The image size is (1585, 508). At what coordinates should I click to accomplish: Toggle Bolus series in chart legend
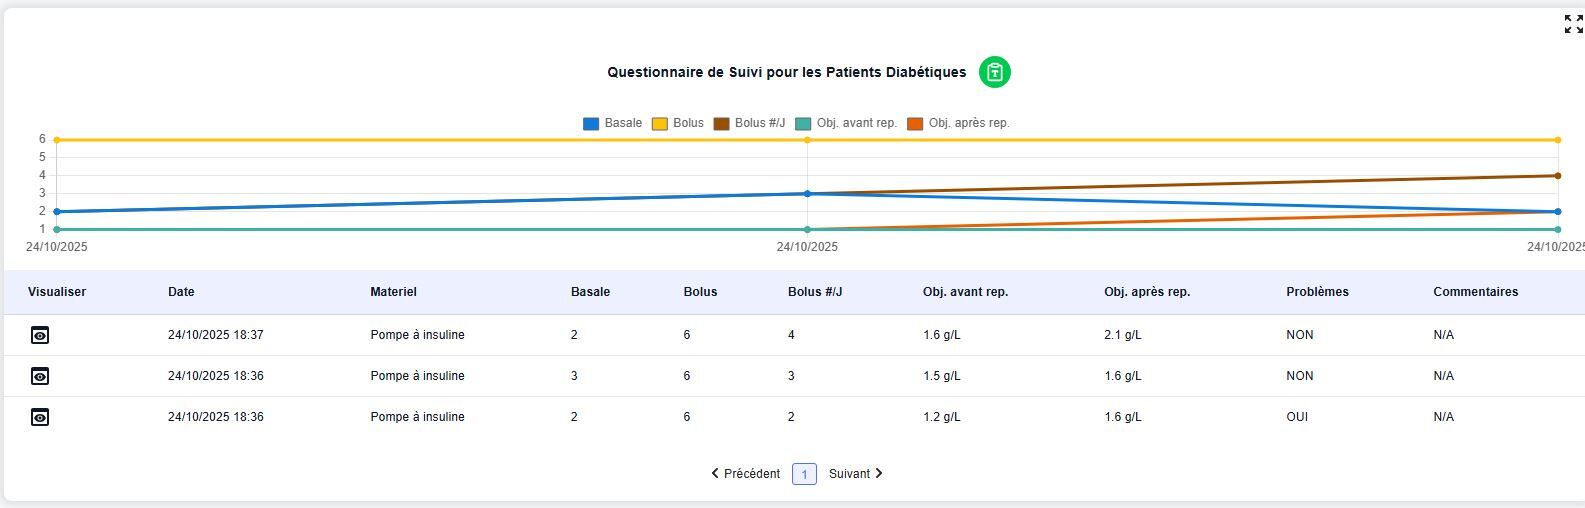coord(678,123)
